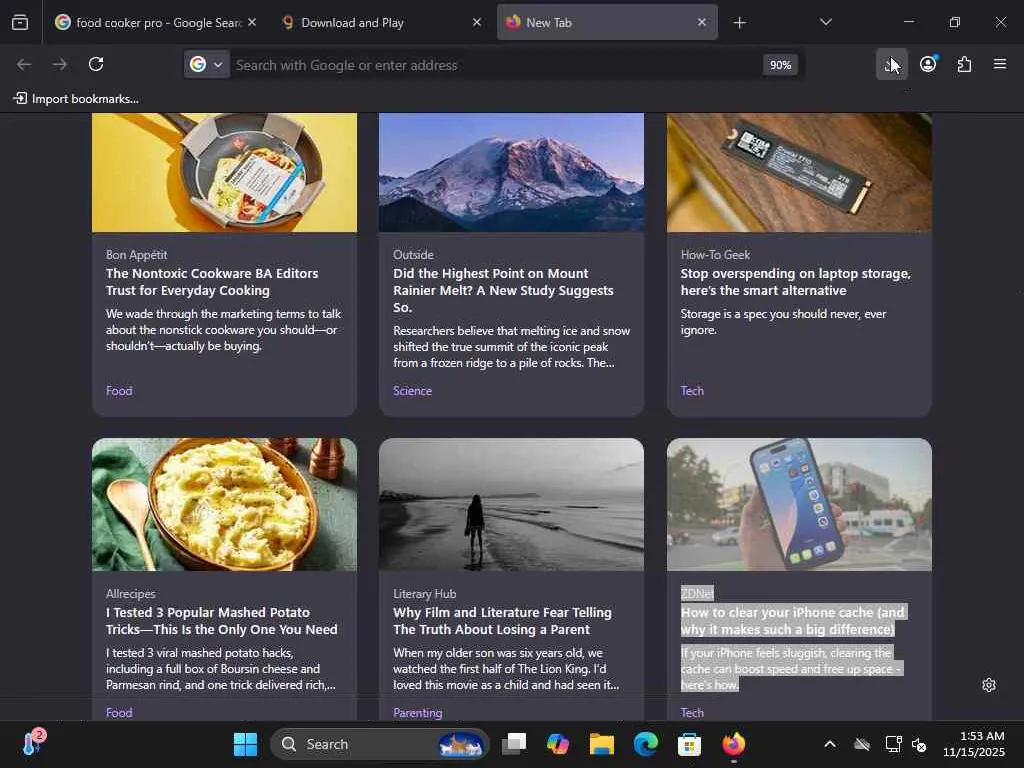Image resolution: width=1024 pixels, height=768 pixels.
Task: Click the address bar search field
Action: 496,65
